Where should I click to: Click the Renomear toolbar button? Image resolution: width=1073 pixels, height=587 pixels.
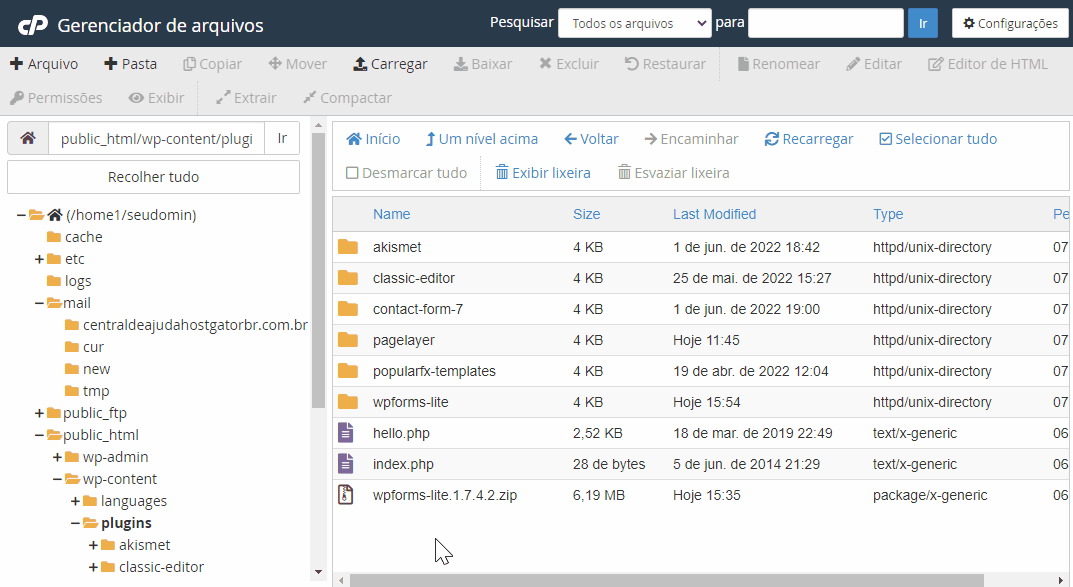778,64
